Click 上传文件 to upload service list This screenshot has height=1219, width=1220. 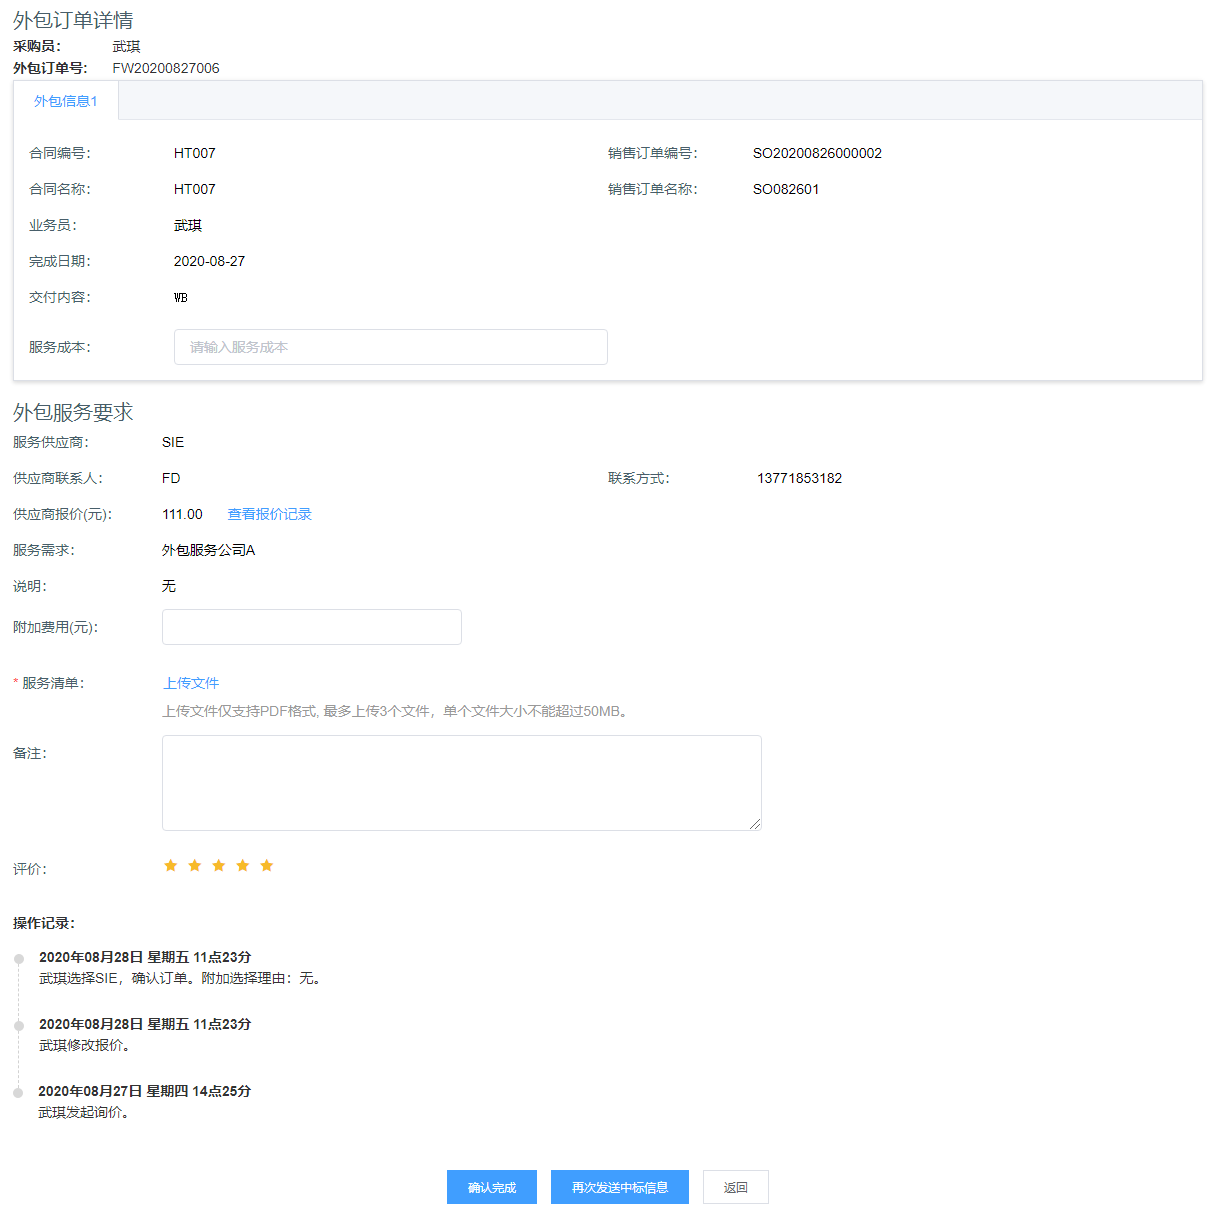coord(191,683)
